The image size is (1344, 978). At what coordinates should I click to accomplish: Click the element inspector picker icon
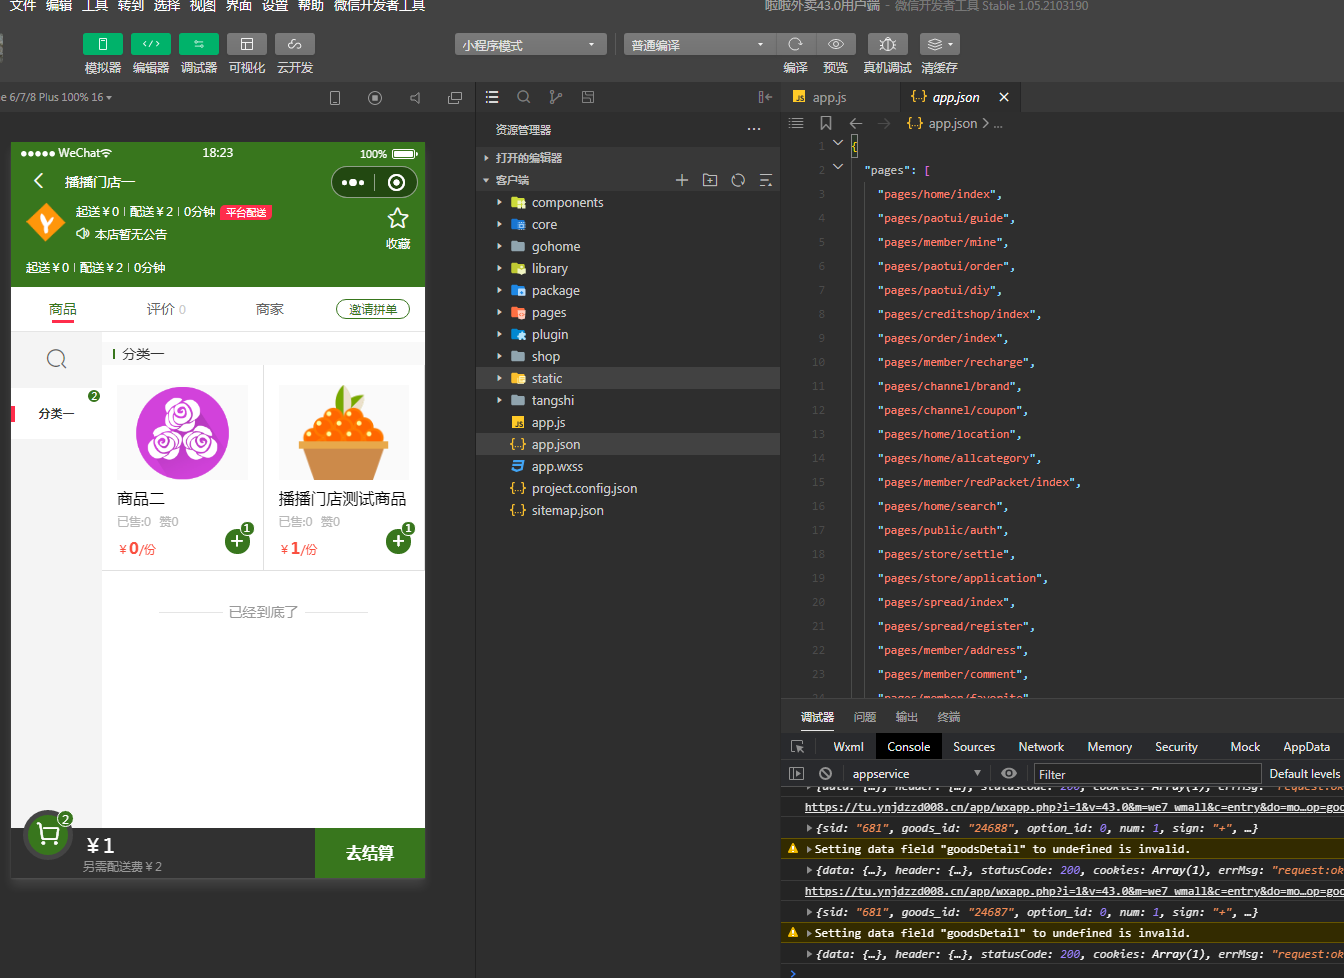[797, 747]
